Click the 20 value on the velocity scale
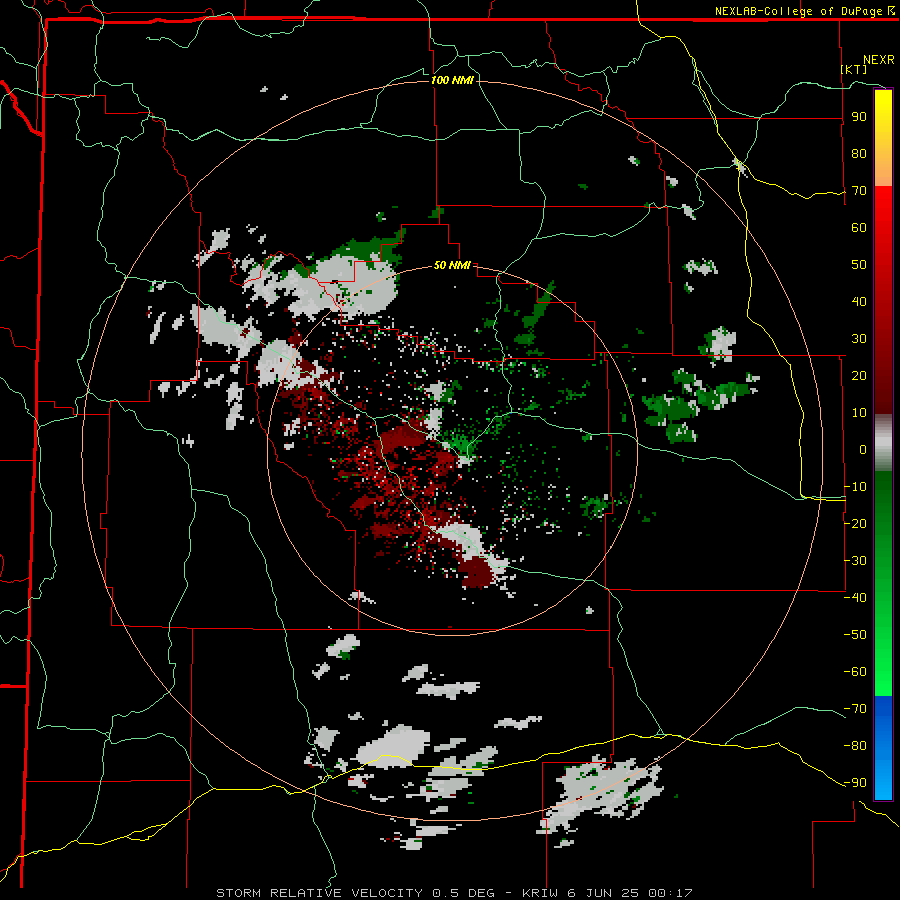 [859, 375]
